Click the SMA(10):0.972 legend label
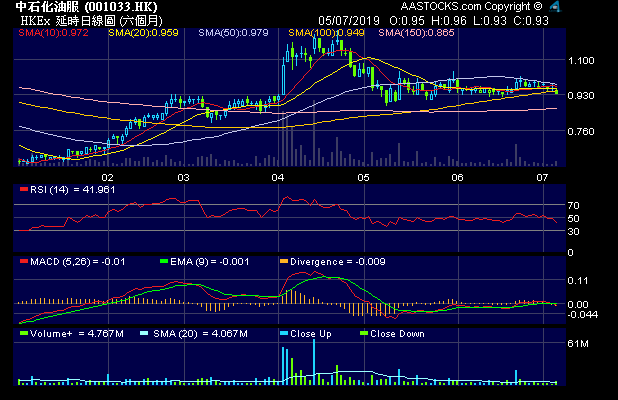Image resolution: width=618 pixels, height=400 pixels. click(x=54, y=33)
